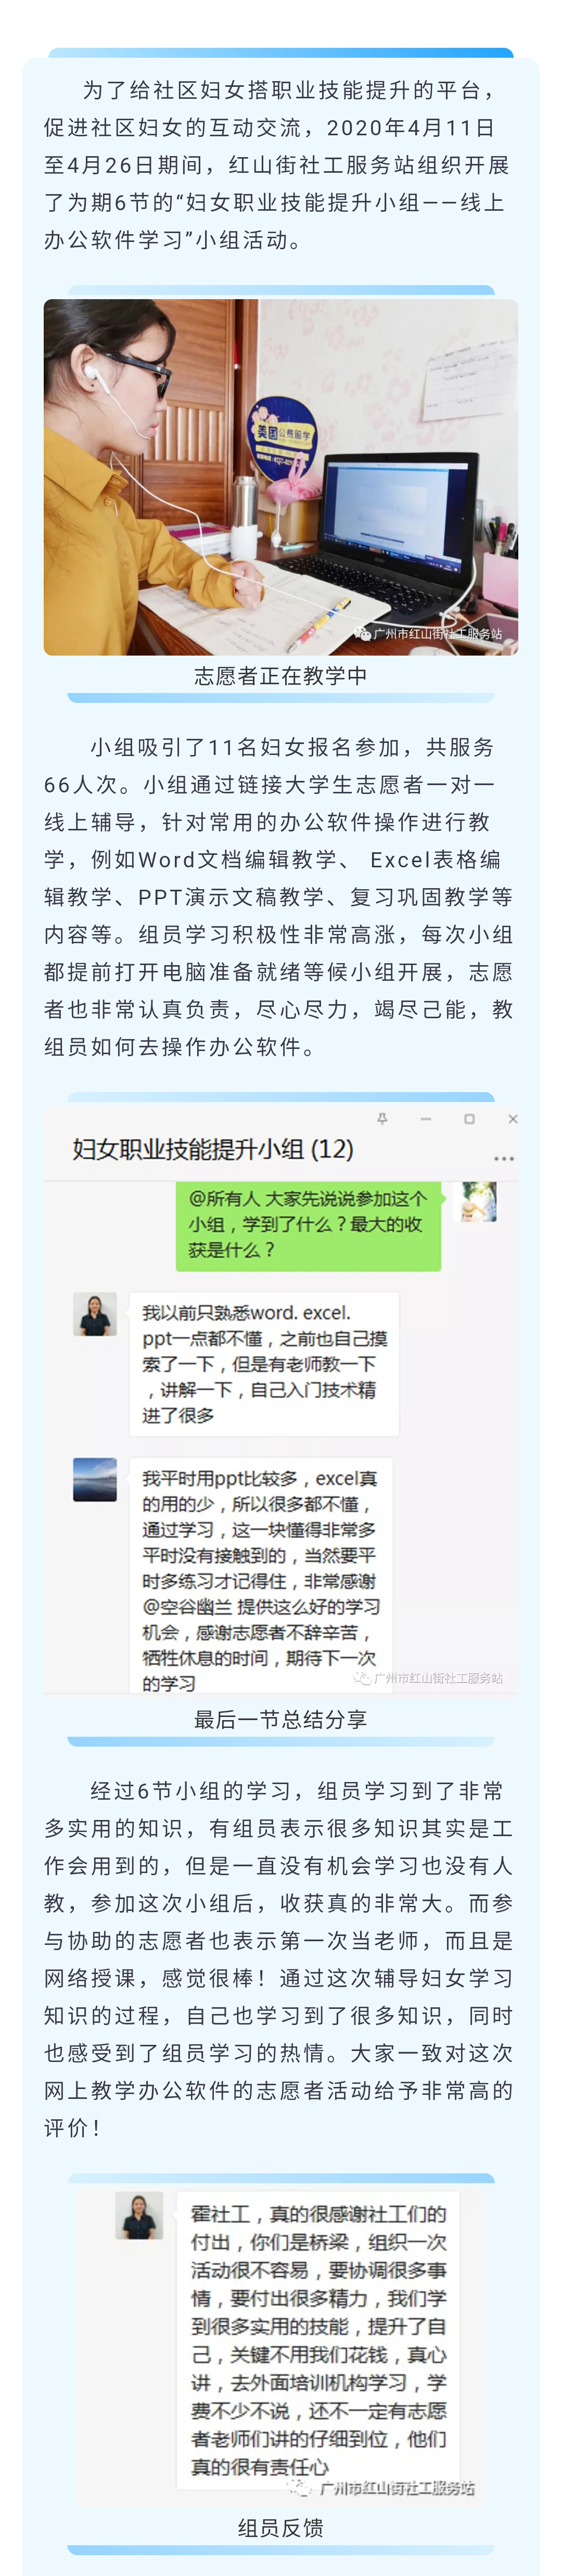Click the feedback message starting 霍社工
Viewport: 562px width, 2576px height.
click(318, 2338)
